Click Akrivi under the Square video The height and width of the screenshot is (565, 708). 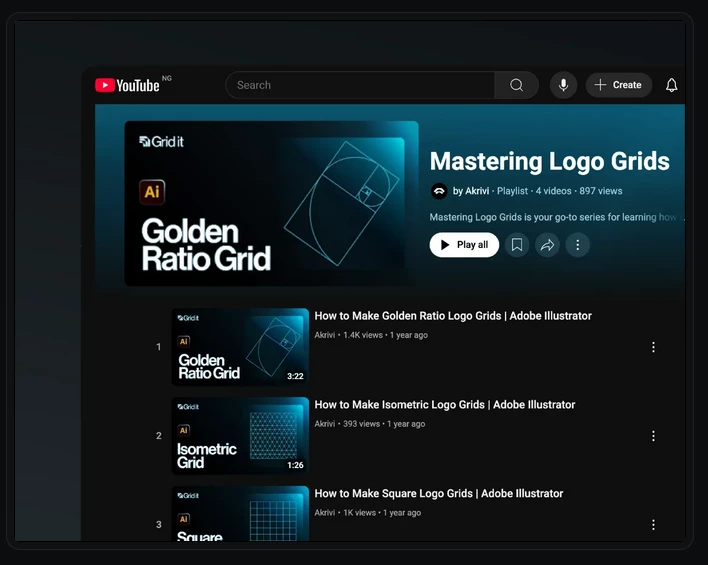click(325, 513)
